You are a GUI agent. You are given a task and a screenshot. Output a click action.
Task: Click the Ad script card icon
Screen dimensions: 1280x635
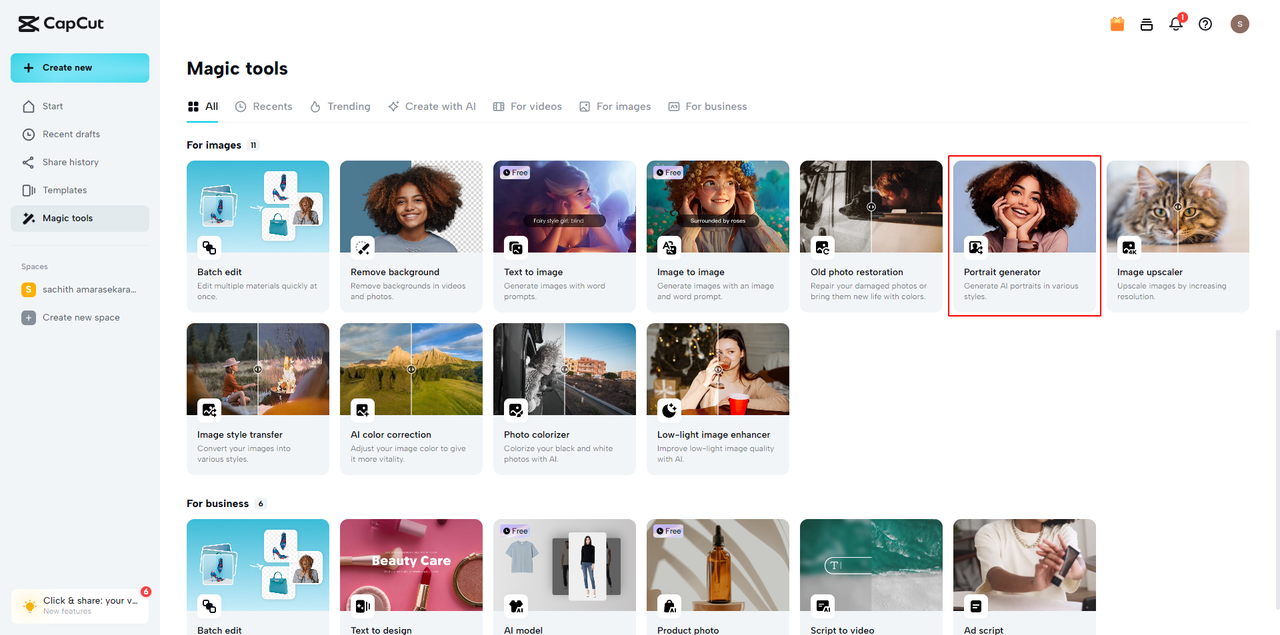point(976,606)
